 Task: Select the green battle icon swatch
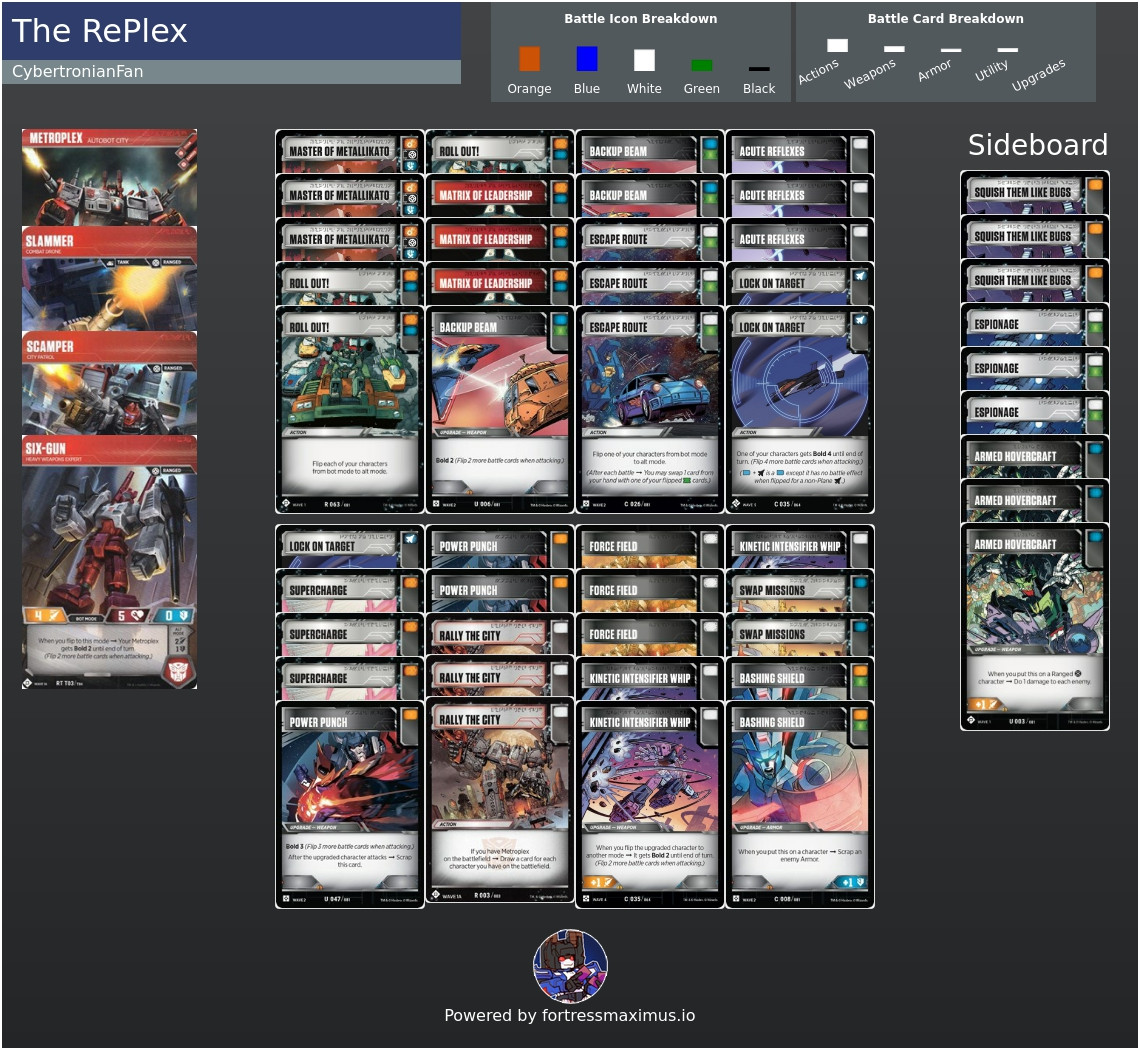click(x=702, y=65)
